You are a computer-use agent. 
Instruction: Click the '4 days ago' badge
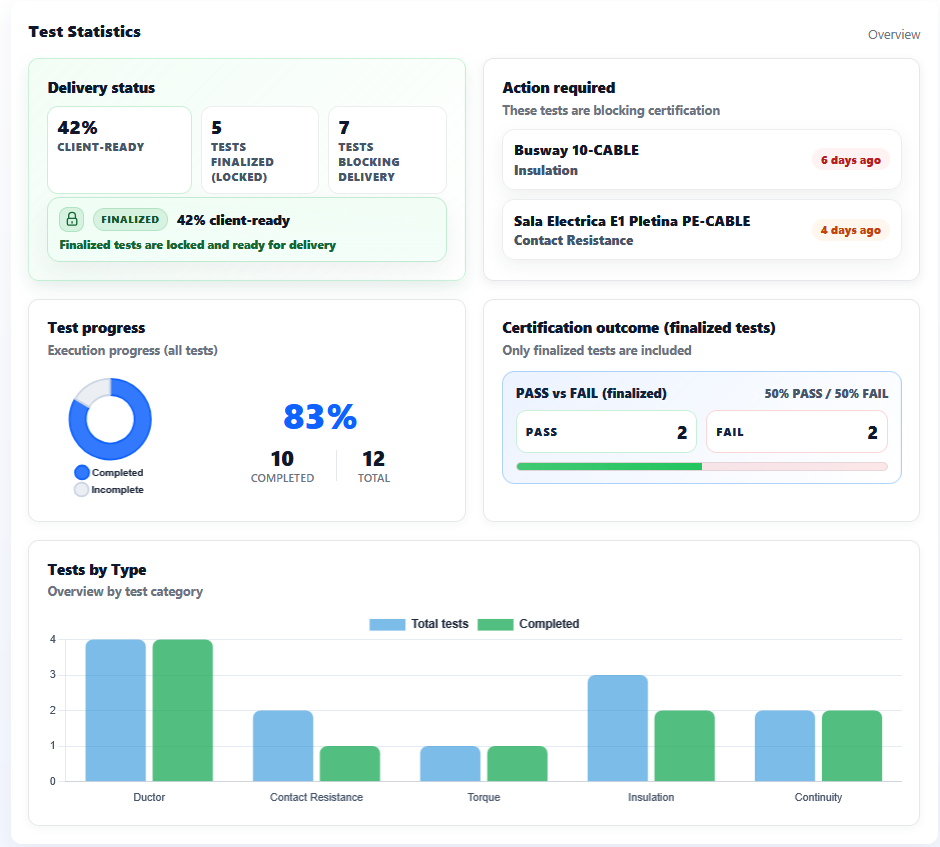pos(850,229)
